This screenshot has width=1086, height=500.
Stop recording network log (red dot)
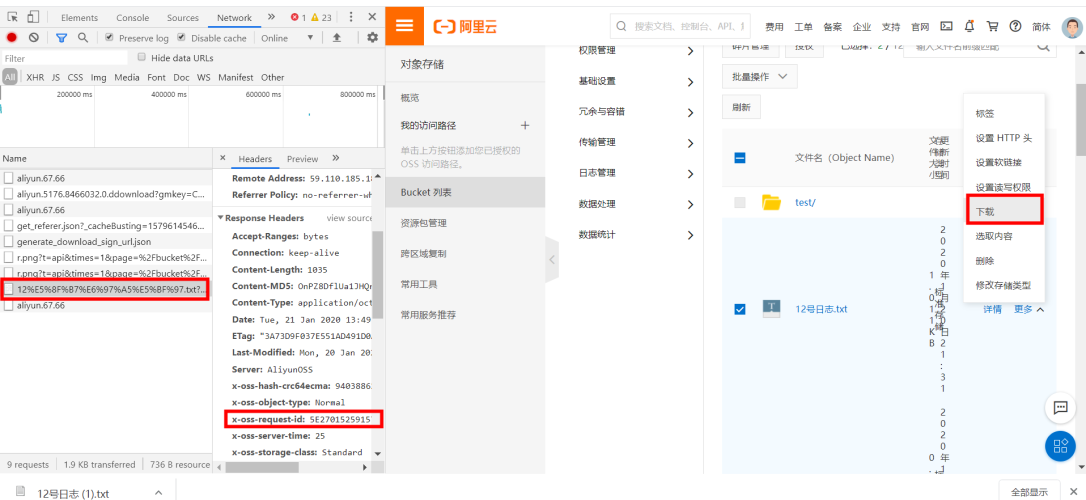12,38
